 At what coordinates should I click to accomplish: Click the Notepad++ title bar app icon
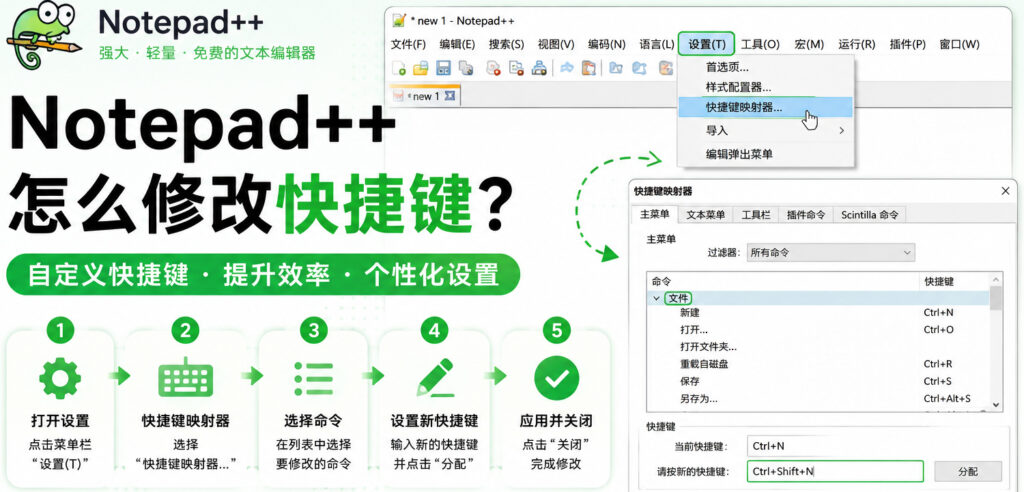point(399,20)
